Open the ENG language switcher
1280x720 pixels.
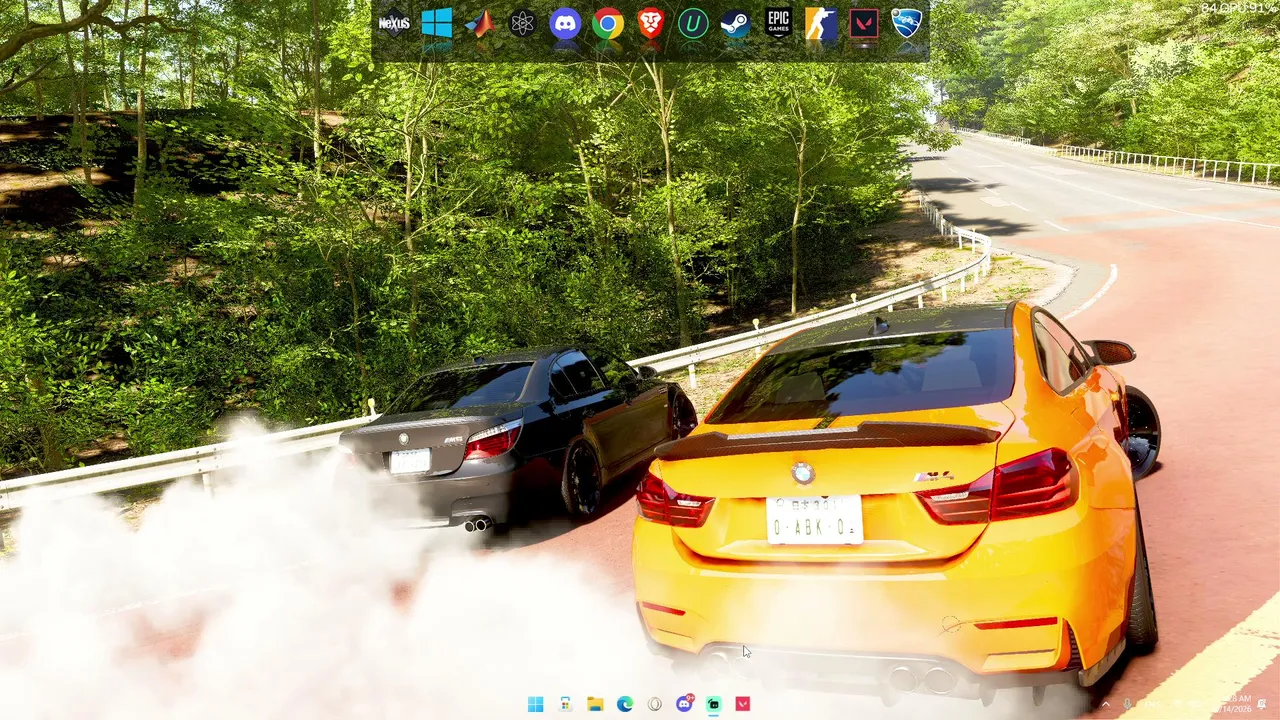point(1153,704)
